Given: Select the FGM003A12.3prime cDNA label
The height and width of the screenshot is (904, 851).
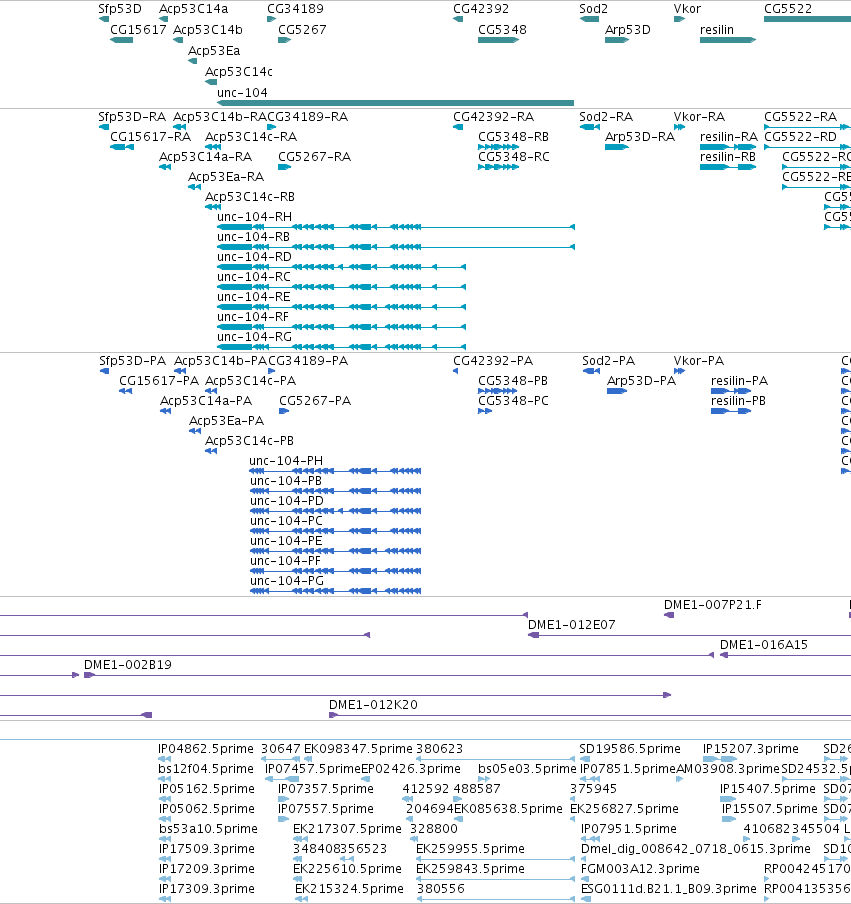Looking at the screenshot, I should coord(640,869).
